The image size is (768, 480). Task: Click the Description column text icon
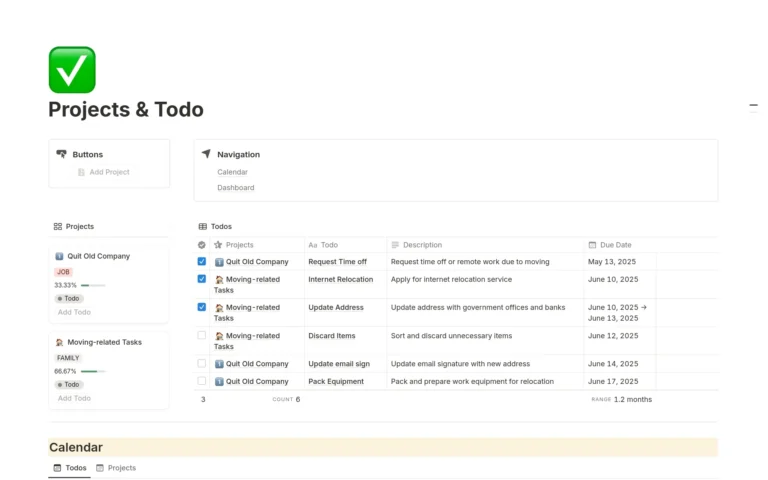click(395, 245)
